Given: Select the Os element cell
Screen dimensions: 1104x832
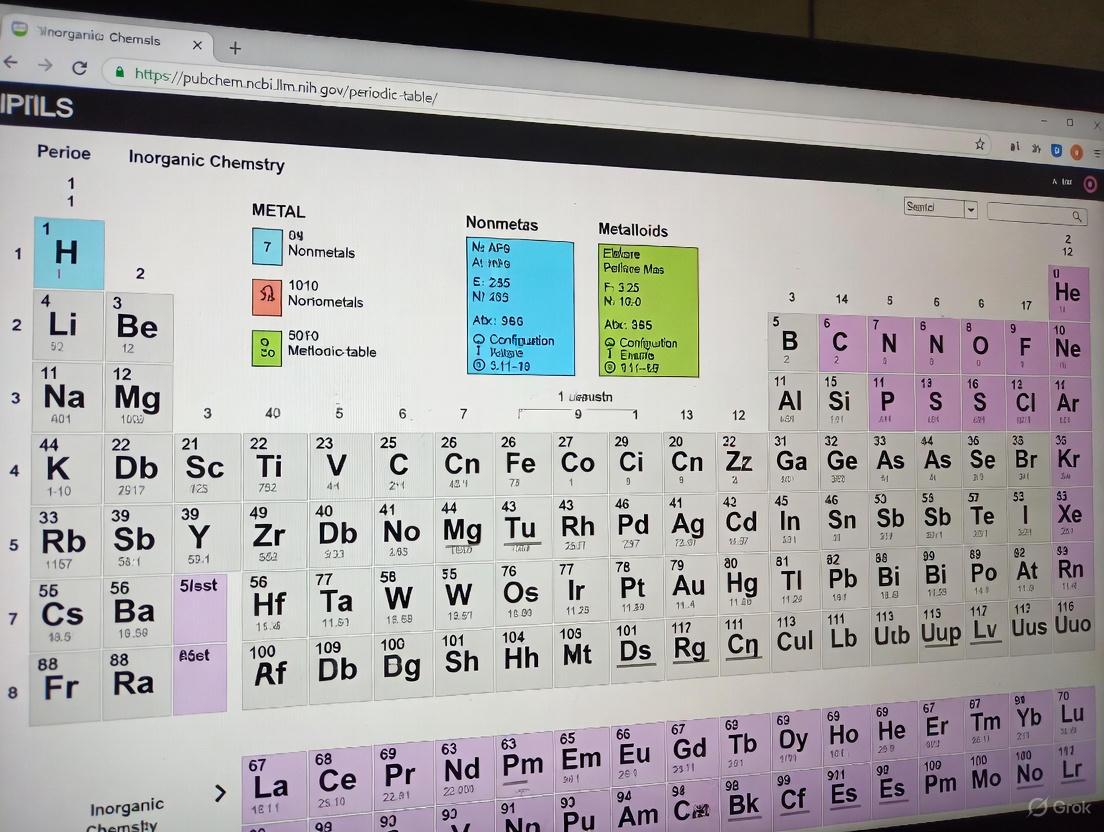Looking at the screenshot, I should [522, 593].
